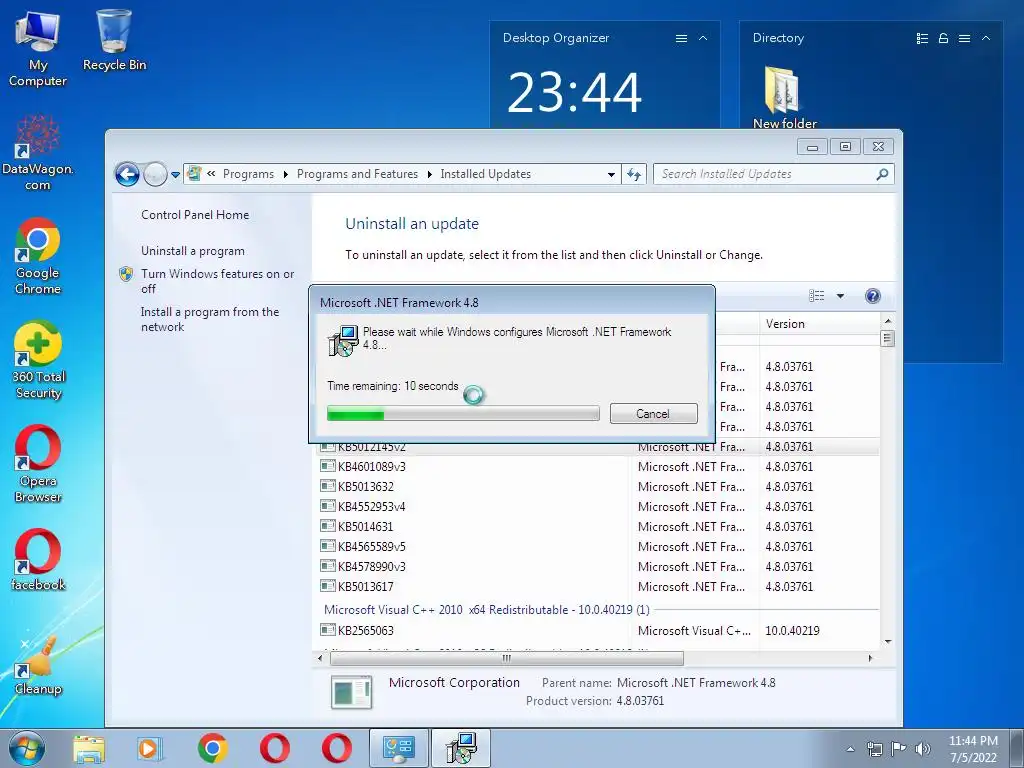
Task: Open recent pages dropdown arrow
Action: coord(175,175)
